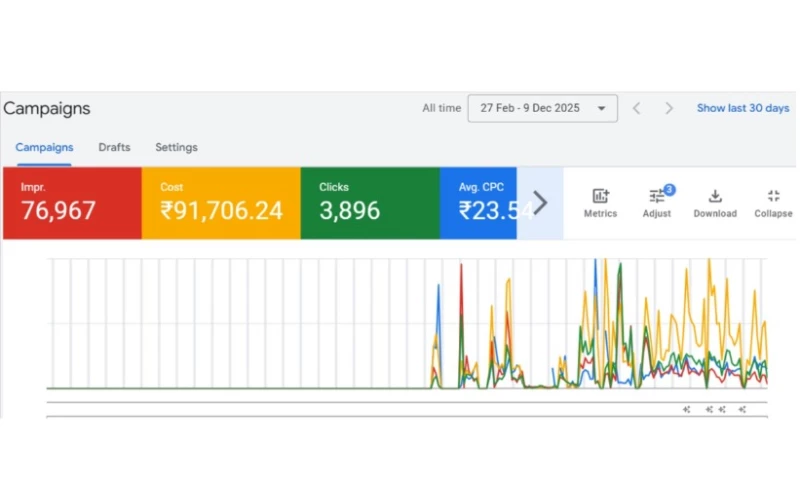Open the Metrics chart options
The image size is (800, 480).
(x=600, y=203)
